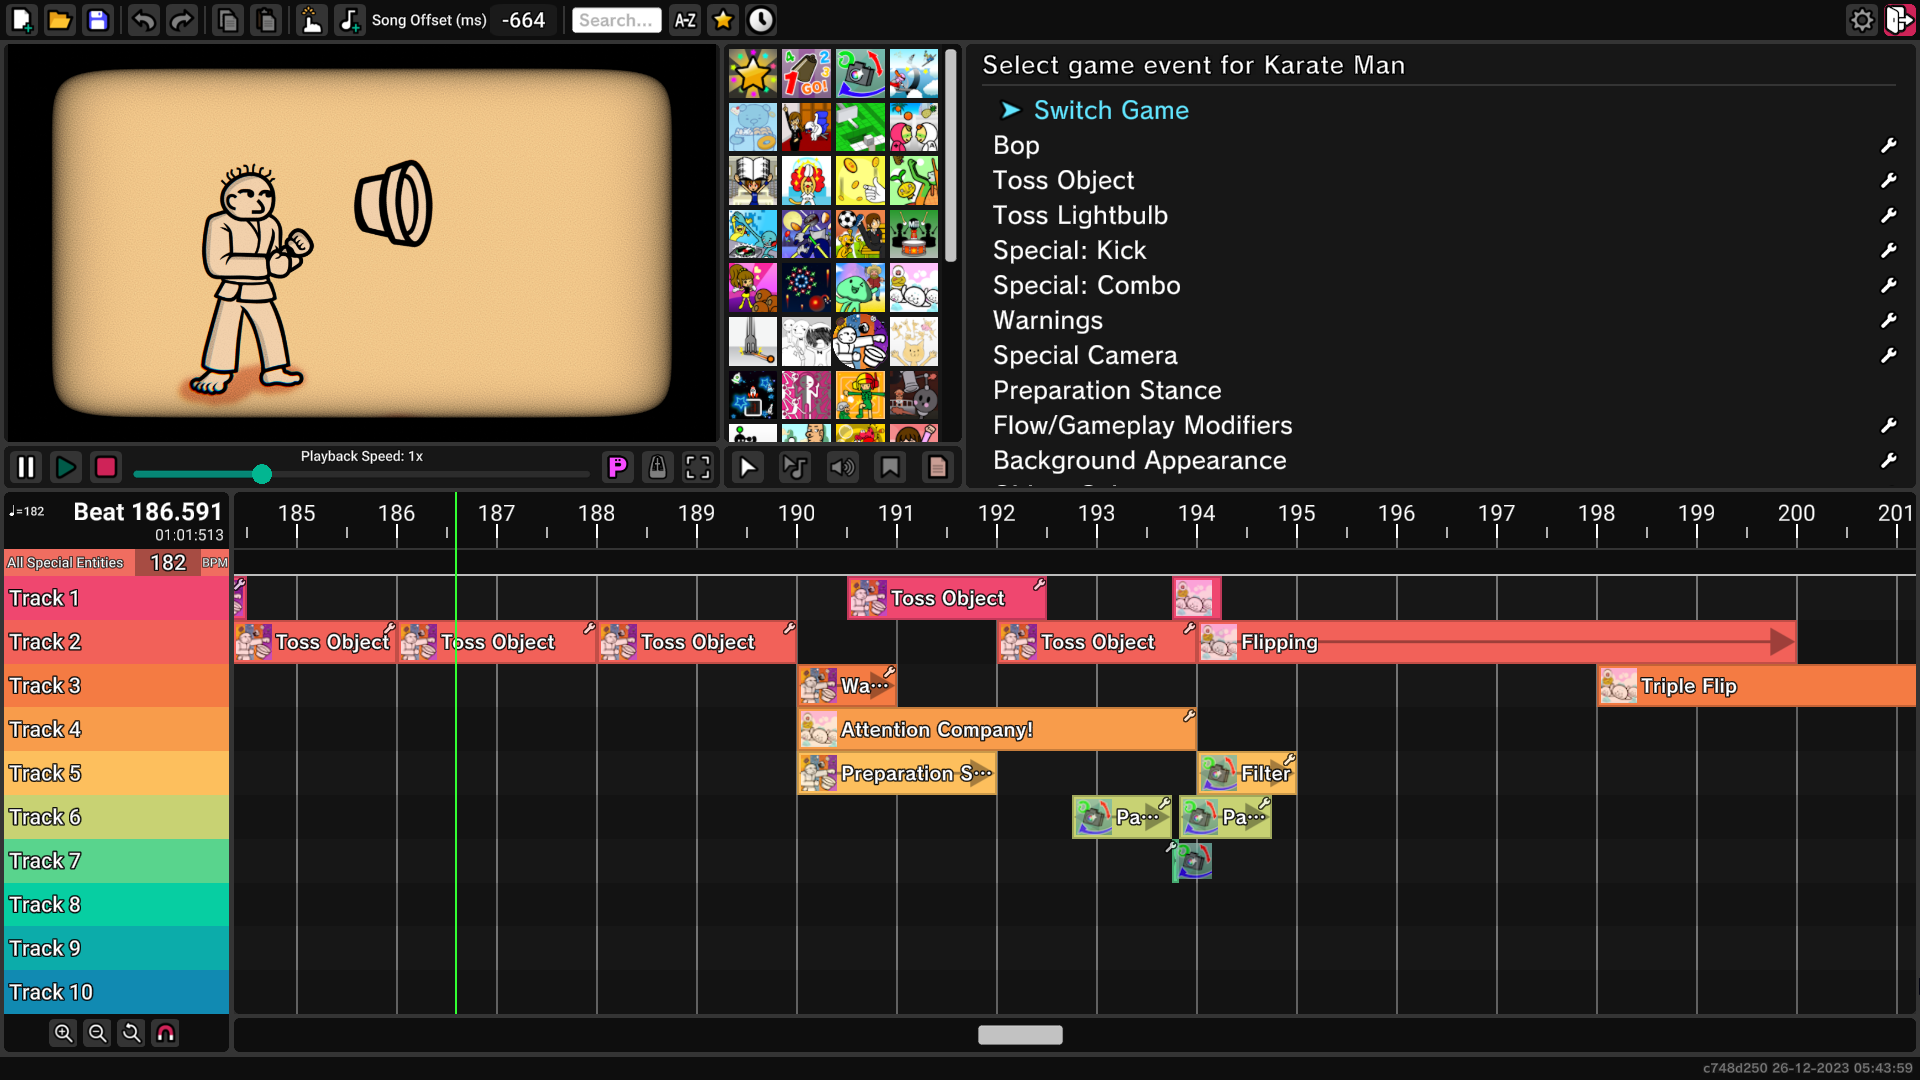1920x1080 pixels.
Task: Sort games alphabetically with A-Z
Action: coord(685,20)
